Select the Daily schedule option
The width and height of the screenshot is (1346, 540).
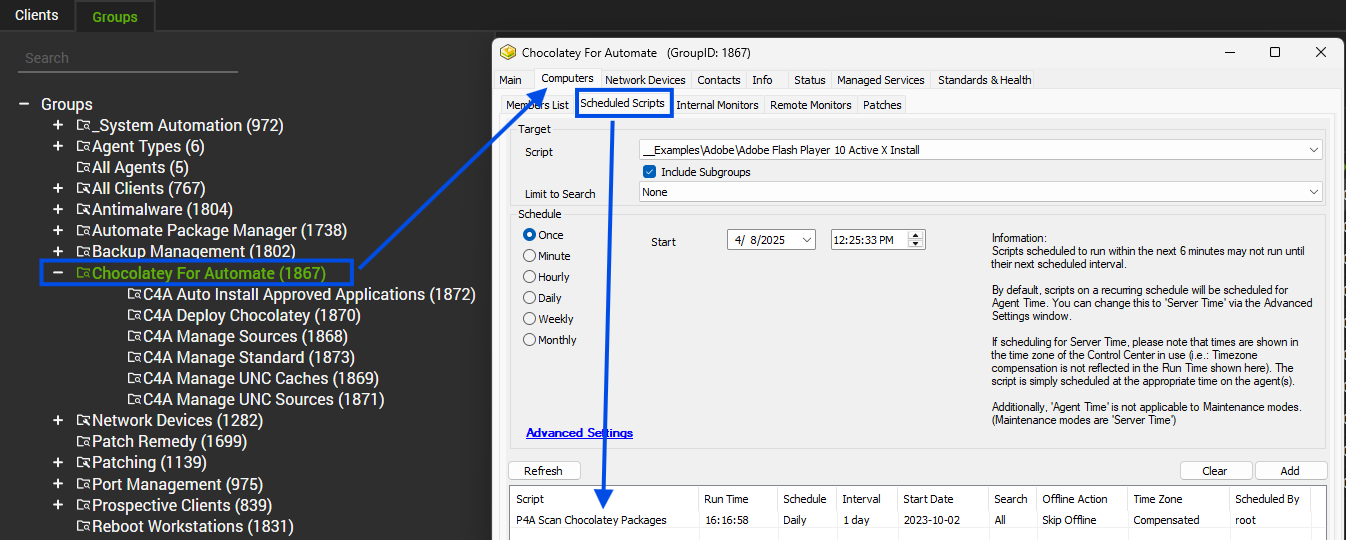pyautogui.click(x=530, y=298)
